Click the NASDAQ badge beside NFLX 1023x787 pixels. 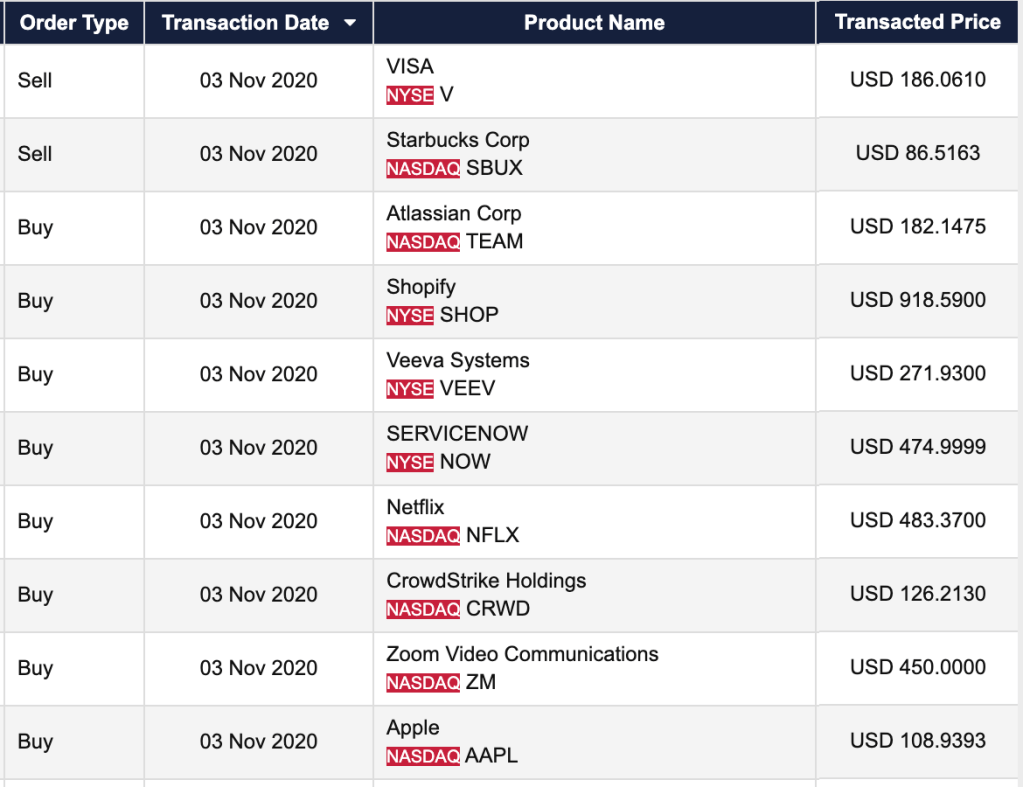[x=423, y=536]
